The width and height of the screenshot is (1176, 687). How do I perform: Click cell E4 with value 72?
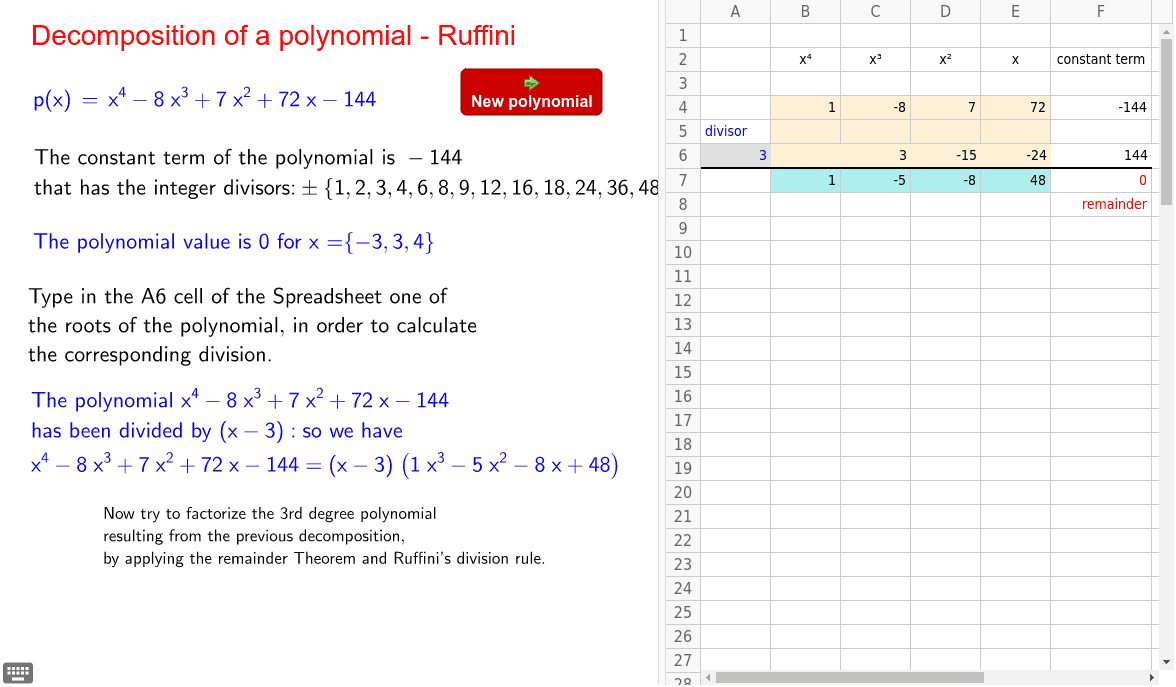(1015, 107)
